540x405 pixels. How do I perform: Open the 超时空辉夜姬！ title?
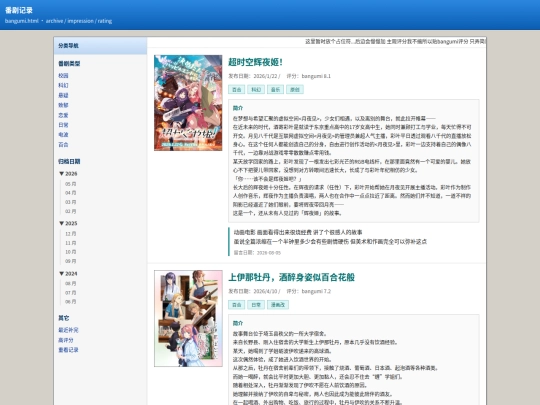pyautogui.click(x=255, y=62)
